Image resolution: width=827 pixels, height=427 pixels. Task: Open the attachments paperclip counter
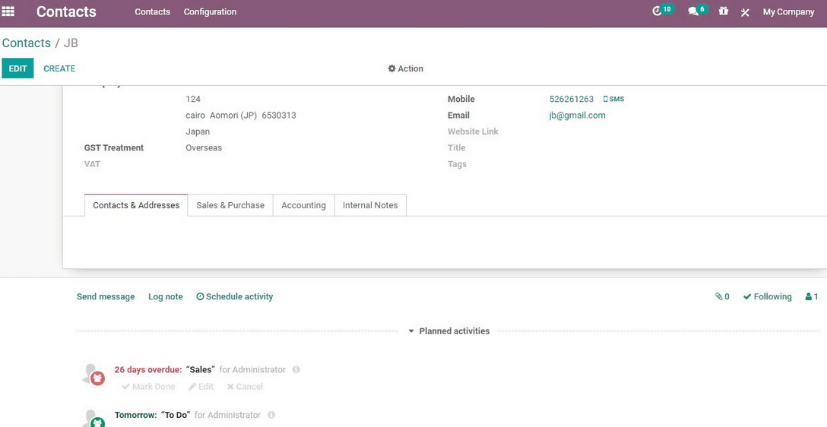click(x=722, y=297)
